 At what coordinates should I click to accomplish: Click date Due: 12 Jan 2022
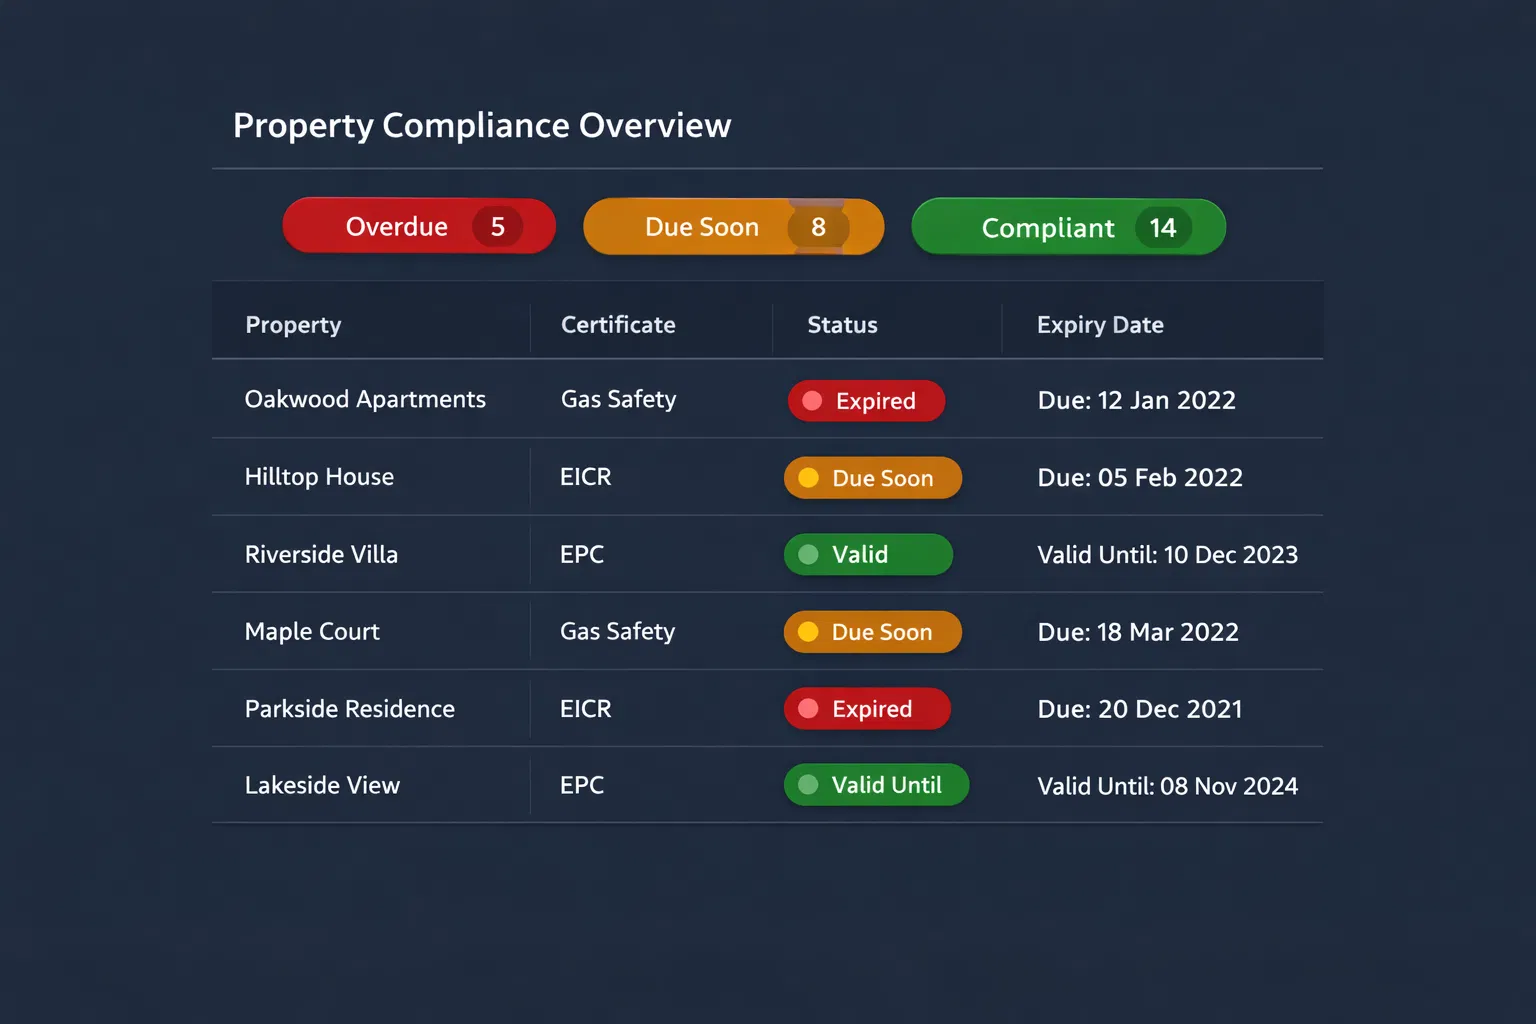coord(1137,400)
